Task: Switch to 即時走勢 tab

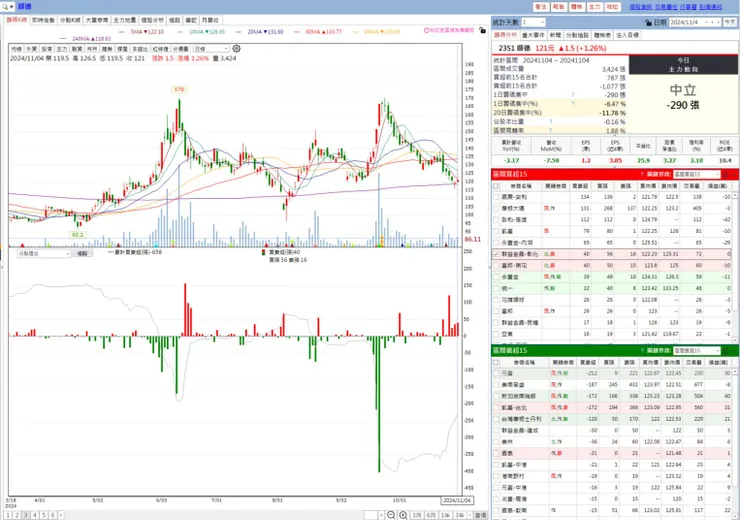Action: pyautogui.click(x=43, y=20)
